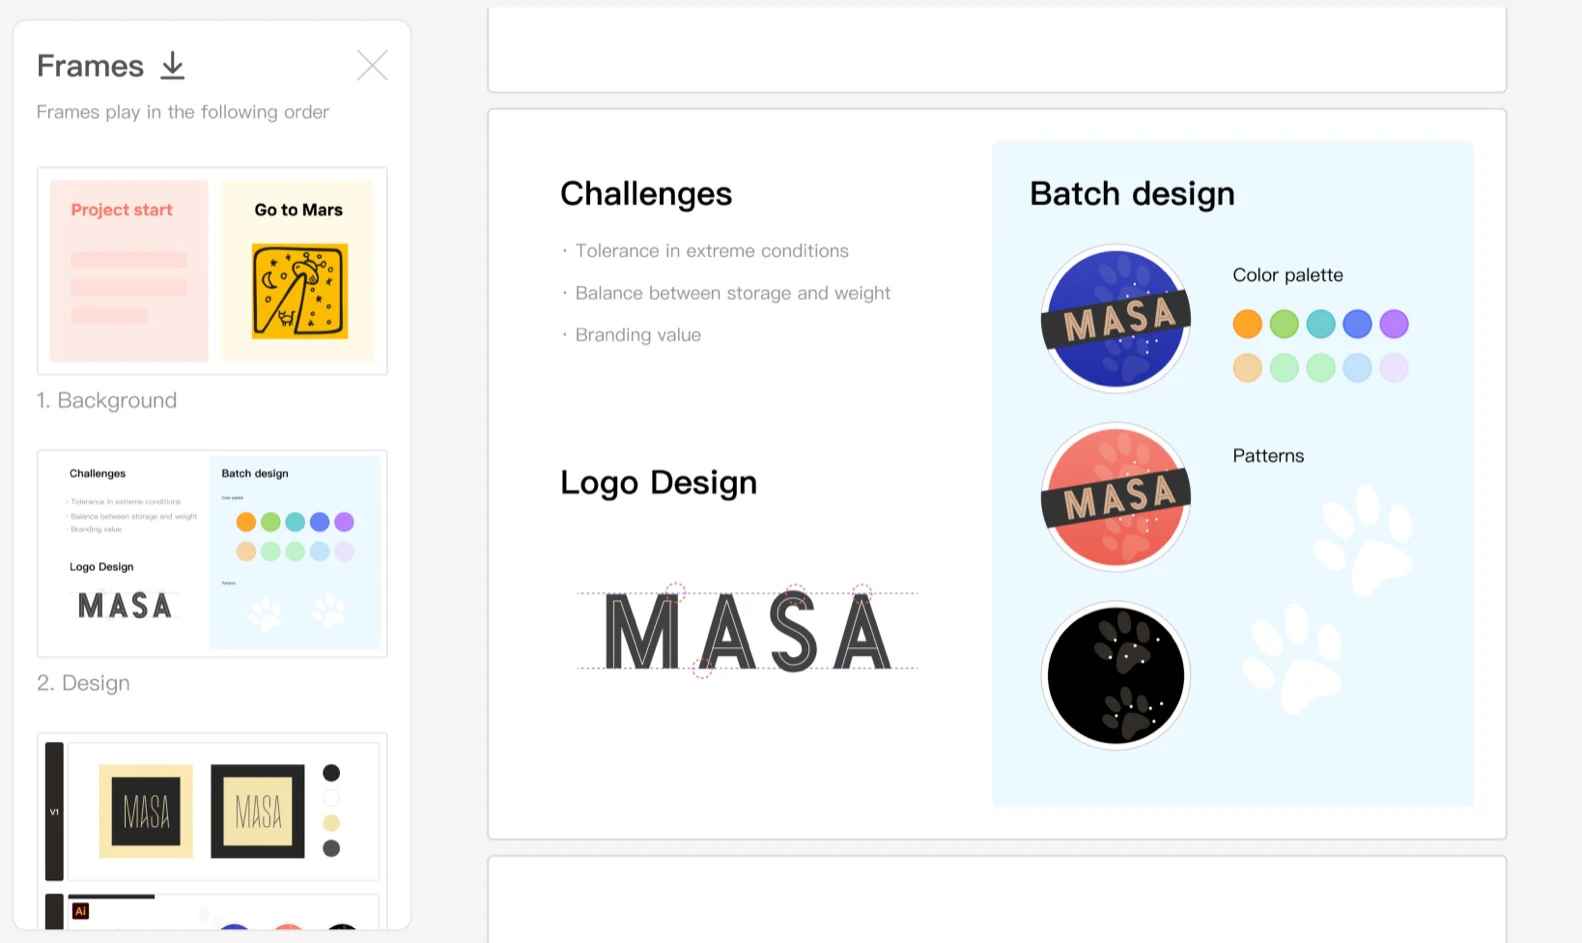The height and width of the screenshot is (943, 1582).
Task: Click the "2. Design" frame label
Action: [84, 683]
